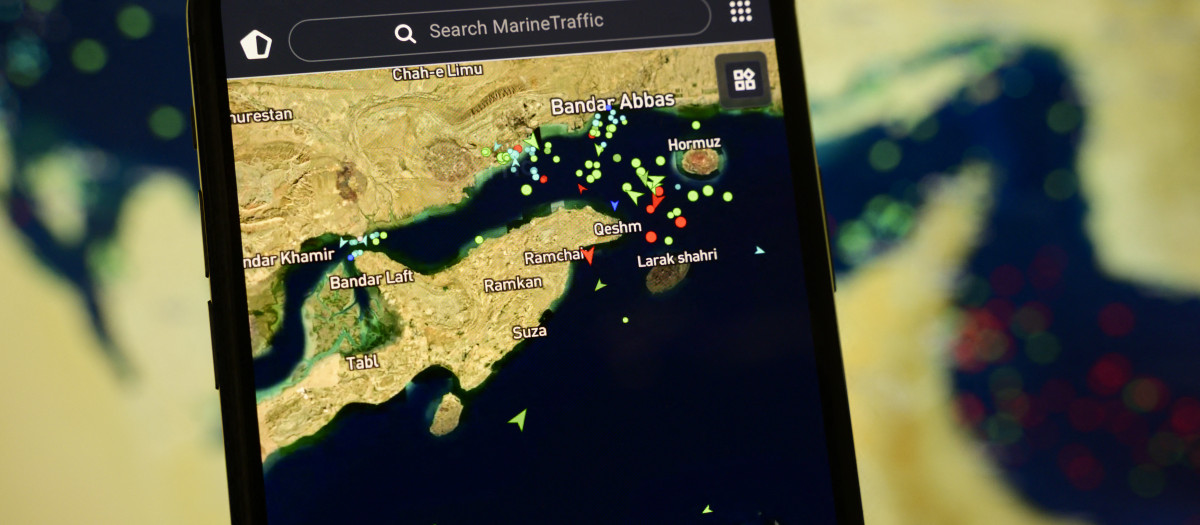Click the Hormuz island label
Image resolution: width=1200 pixels, height=525 pixels.
[x=694, y=144]
